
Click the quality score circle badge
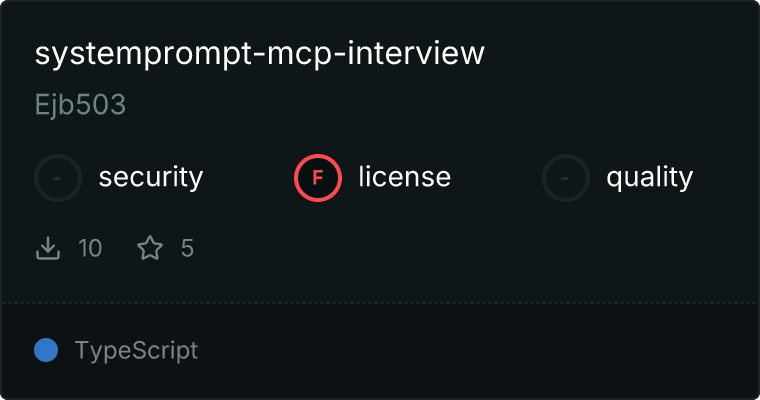[566, 178]
